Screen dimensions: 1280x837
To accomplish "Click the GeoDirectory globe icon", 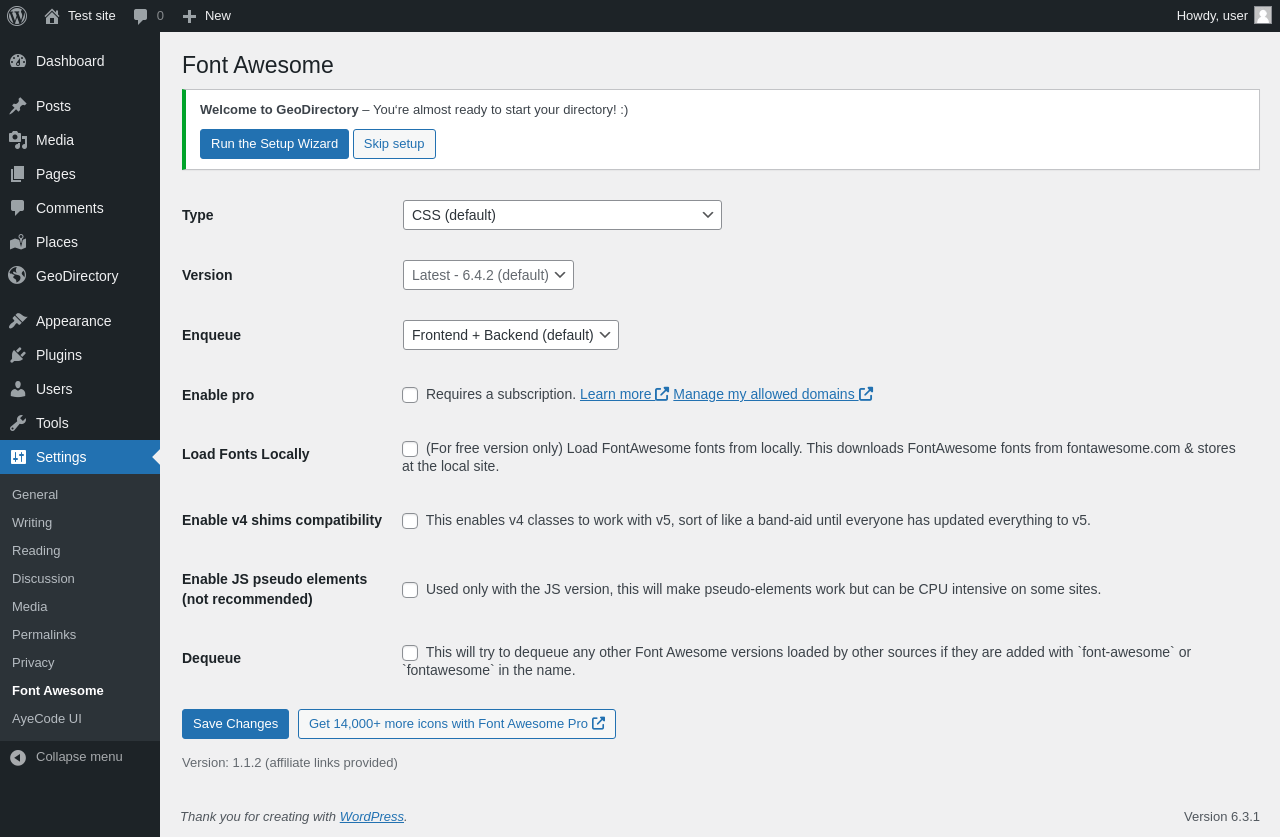I will tap(18, 276).
